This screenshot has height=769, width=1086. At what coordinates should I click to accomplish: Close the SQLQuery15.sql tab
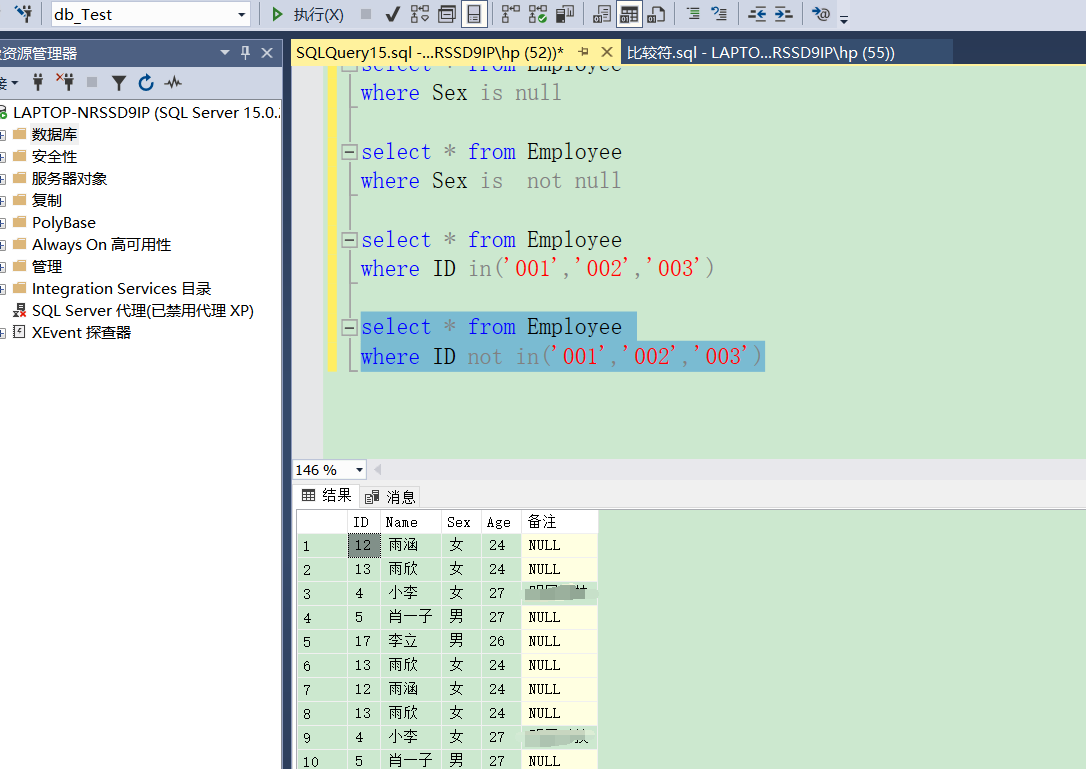pyautogui.click(x=607, y=52)
